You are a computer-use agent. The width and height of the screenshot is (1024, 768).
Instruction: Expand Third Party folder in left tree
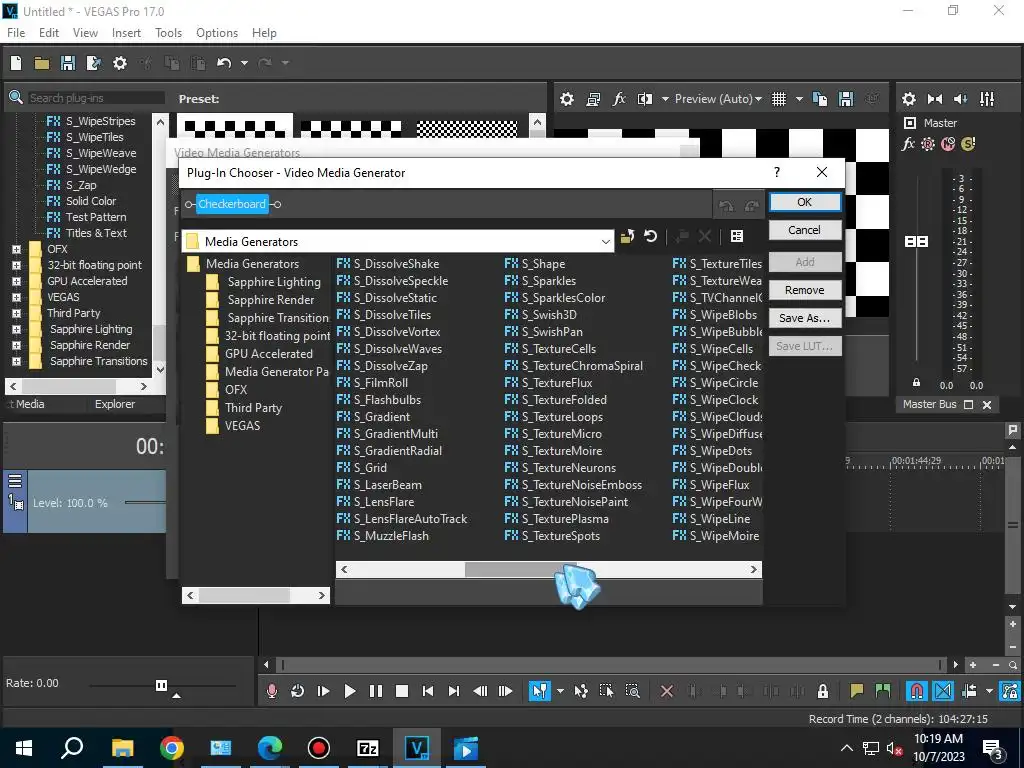pos(16,313)
